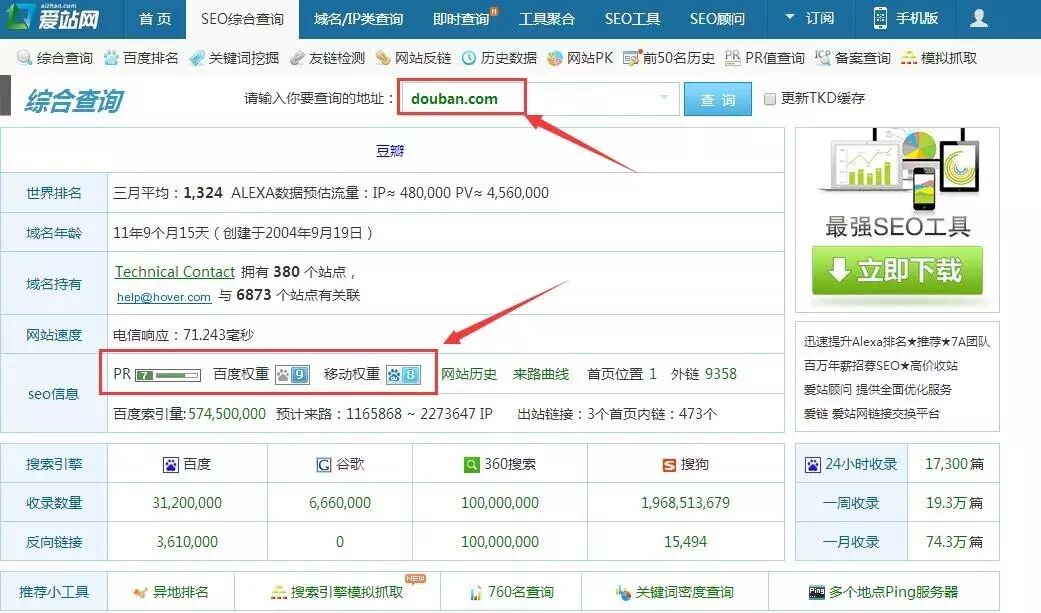Open the SEO工具 tab

pos(632,19)
